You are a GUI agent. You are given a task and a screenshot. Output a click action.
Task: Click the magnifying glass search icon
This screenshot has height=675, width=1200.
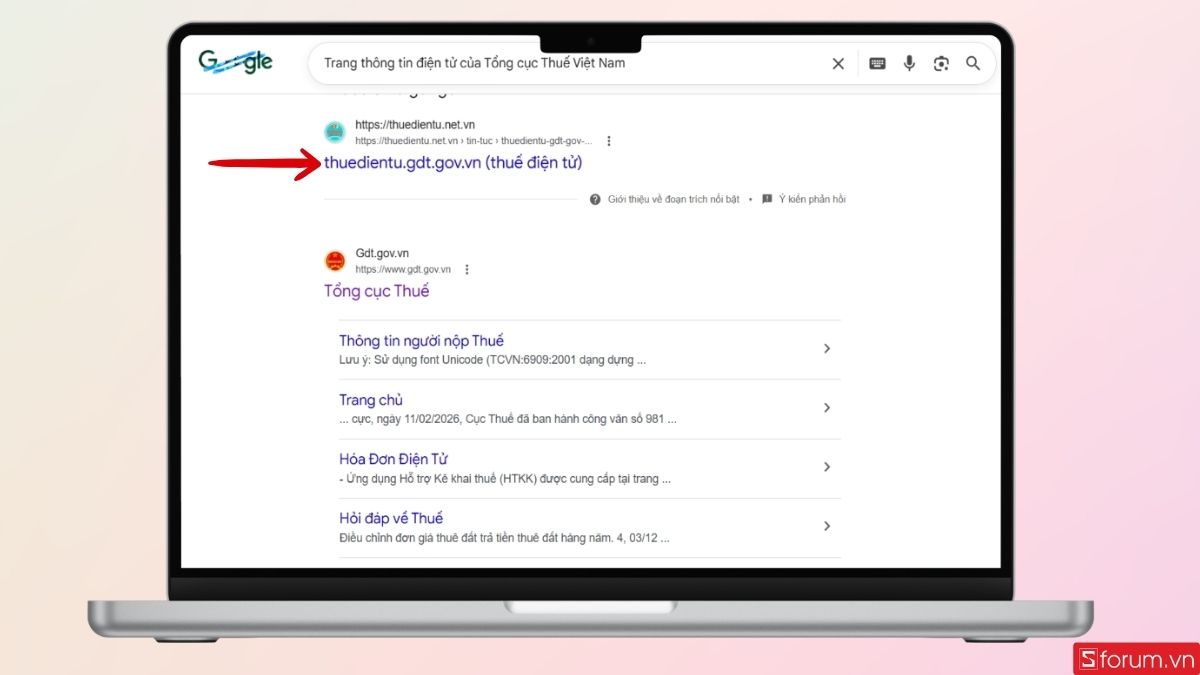point(973,63)
